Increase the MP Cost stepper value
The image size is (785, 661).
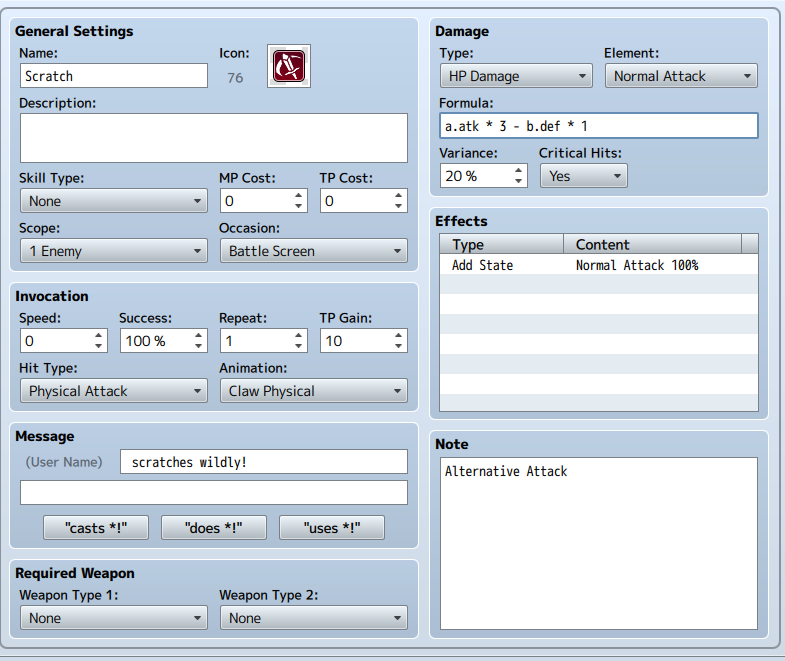tap(299, 195)
